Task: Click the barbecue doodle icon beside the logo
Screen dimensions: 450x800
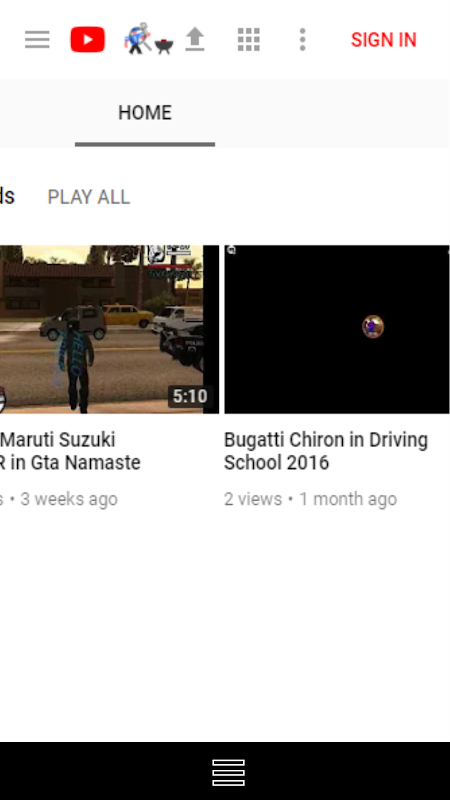Action: click(148, 39)
